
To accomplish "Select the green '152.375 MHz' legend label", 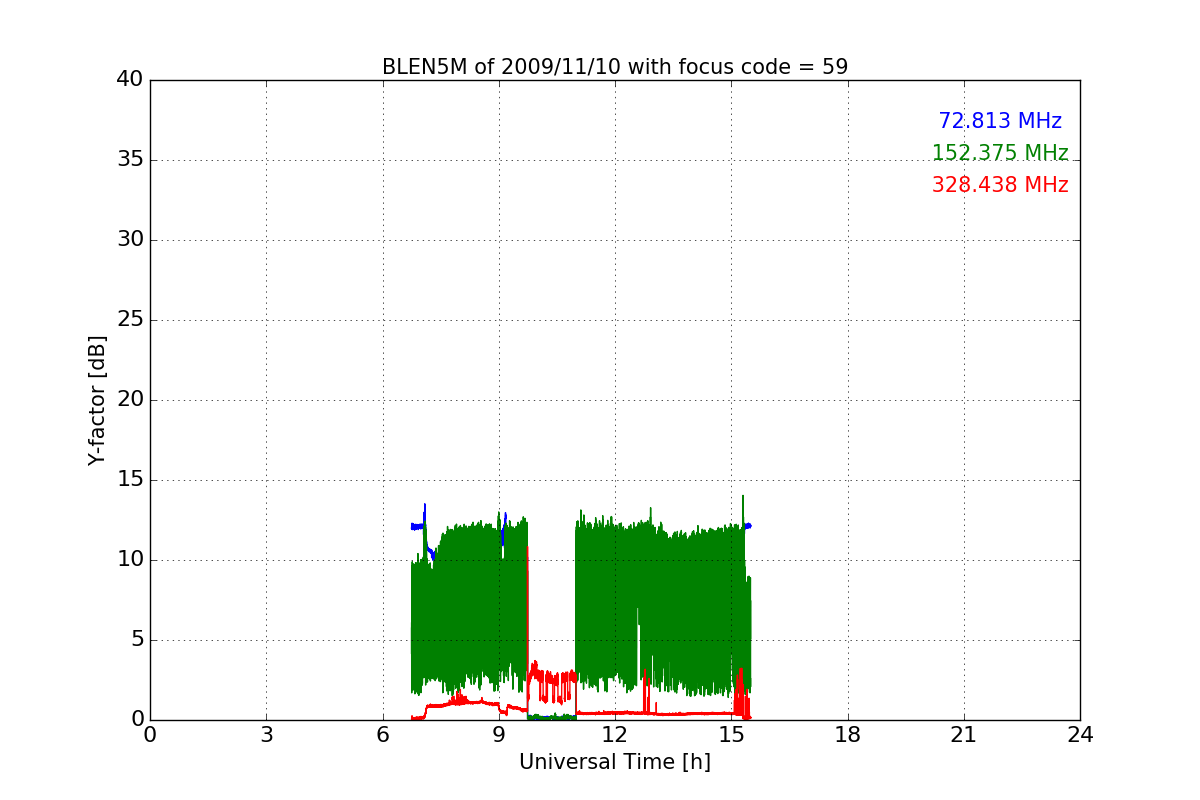I will click(1000, 153).
